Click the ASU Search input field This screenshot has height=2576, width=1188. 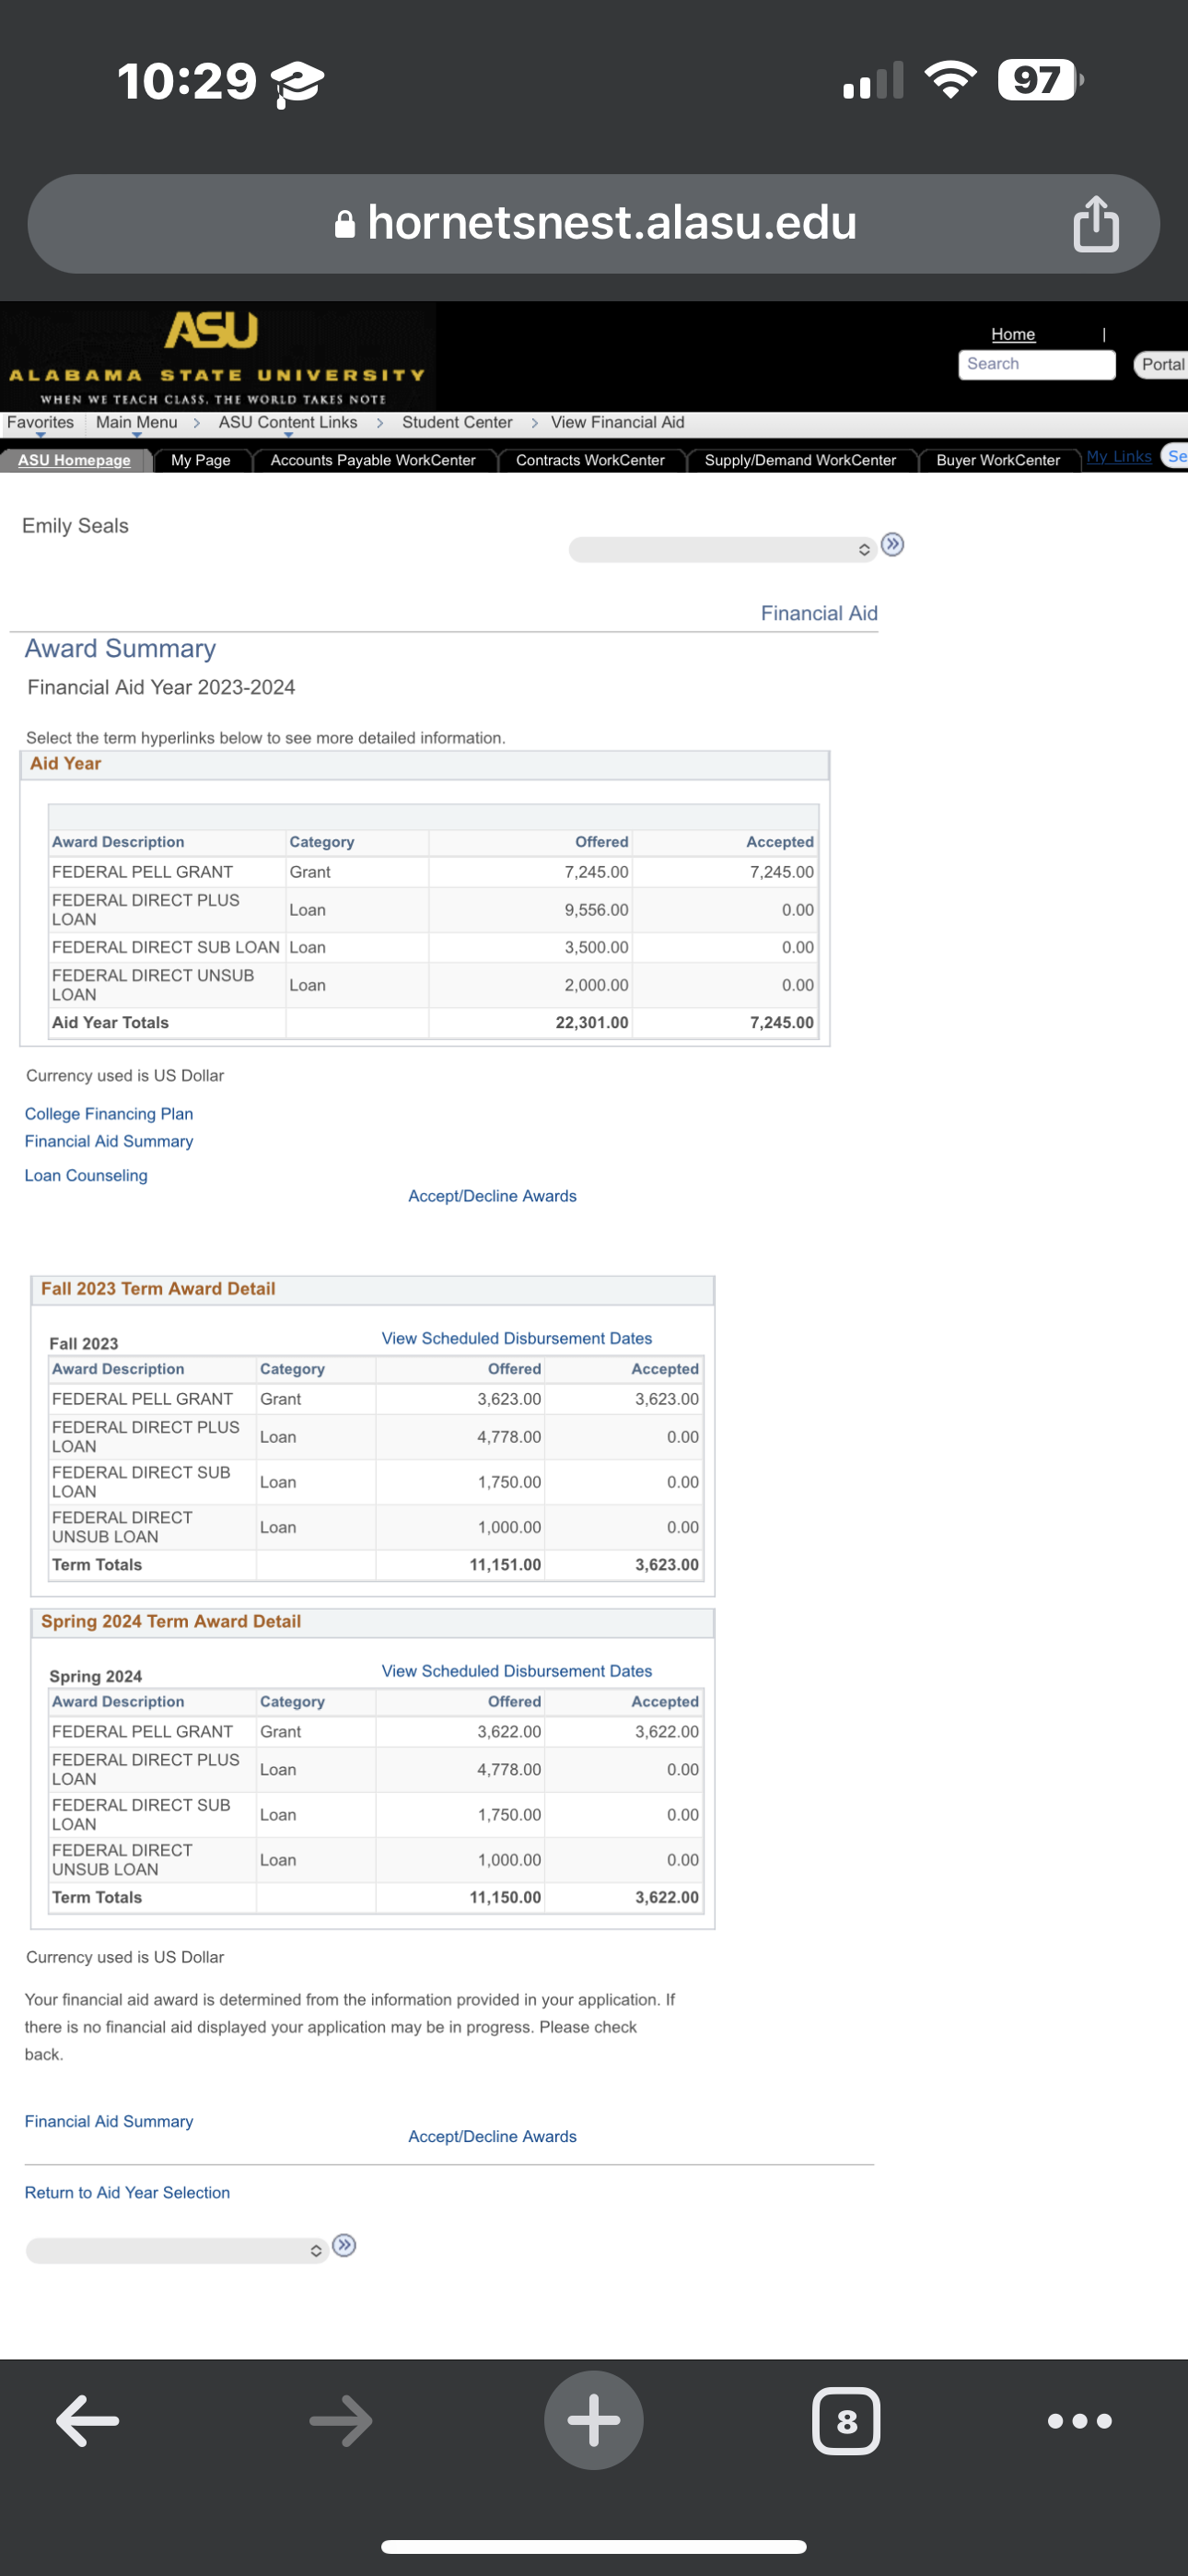click(x=1036, y=364)
